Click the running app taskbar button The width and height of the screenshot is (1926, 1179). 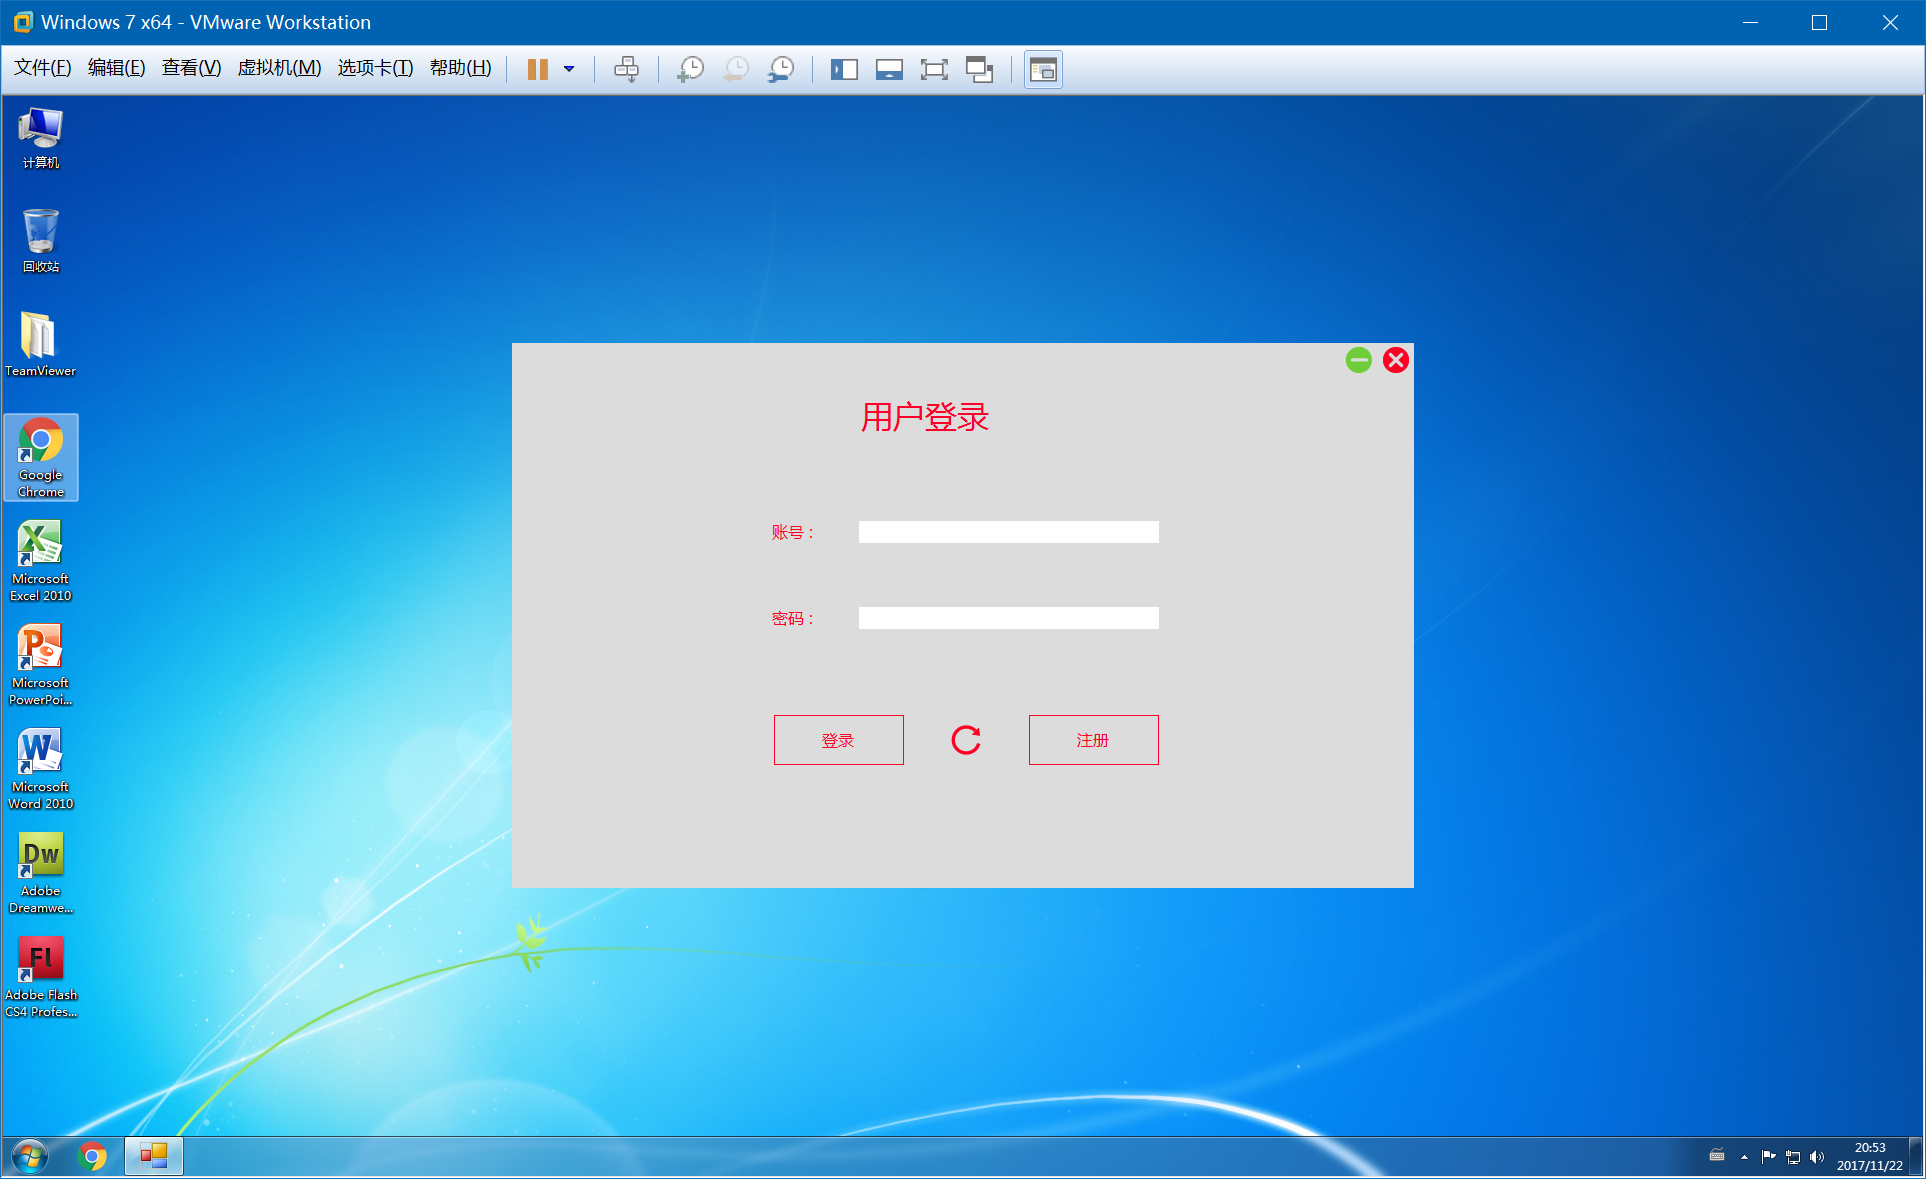pos(153,1157)
